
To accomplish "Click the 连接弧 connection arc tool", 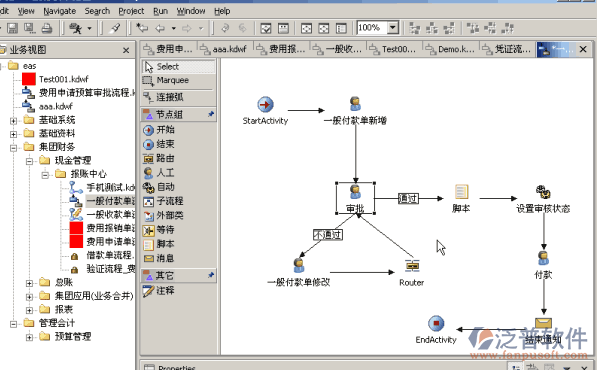I will click(x=163, y=97).
